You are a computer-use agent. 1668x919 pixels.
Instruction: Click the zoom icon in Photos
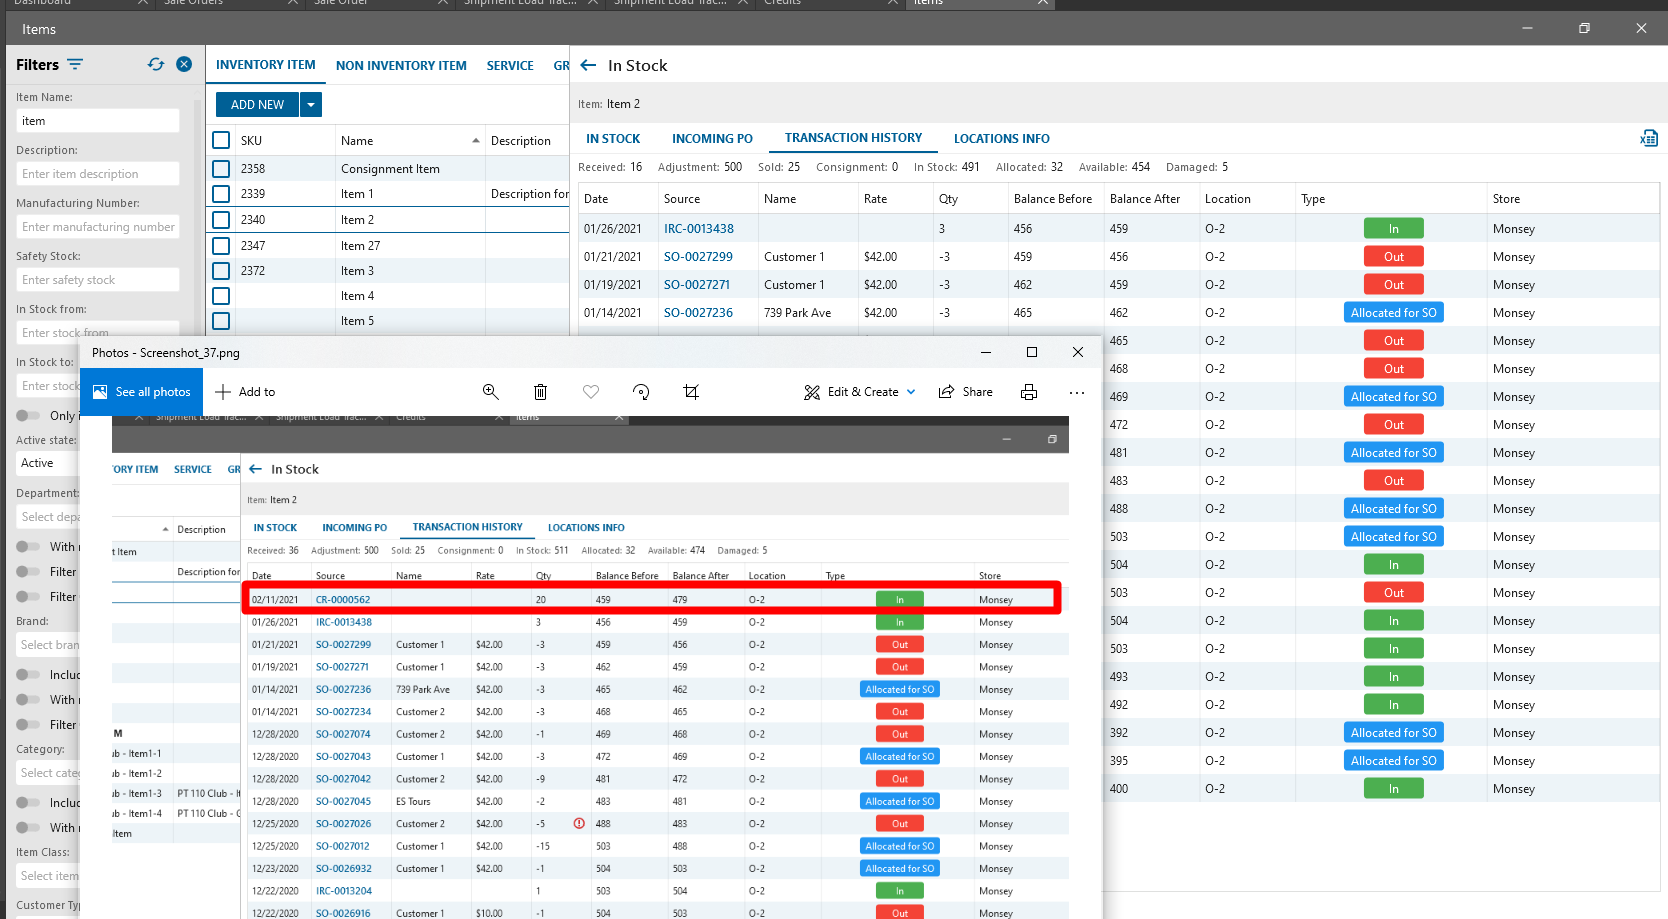point(491,392)
